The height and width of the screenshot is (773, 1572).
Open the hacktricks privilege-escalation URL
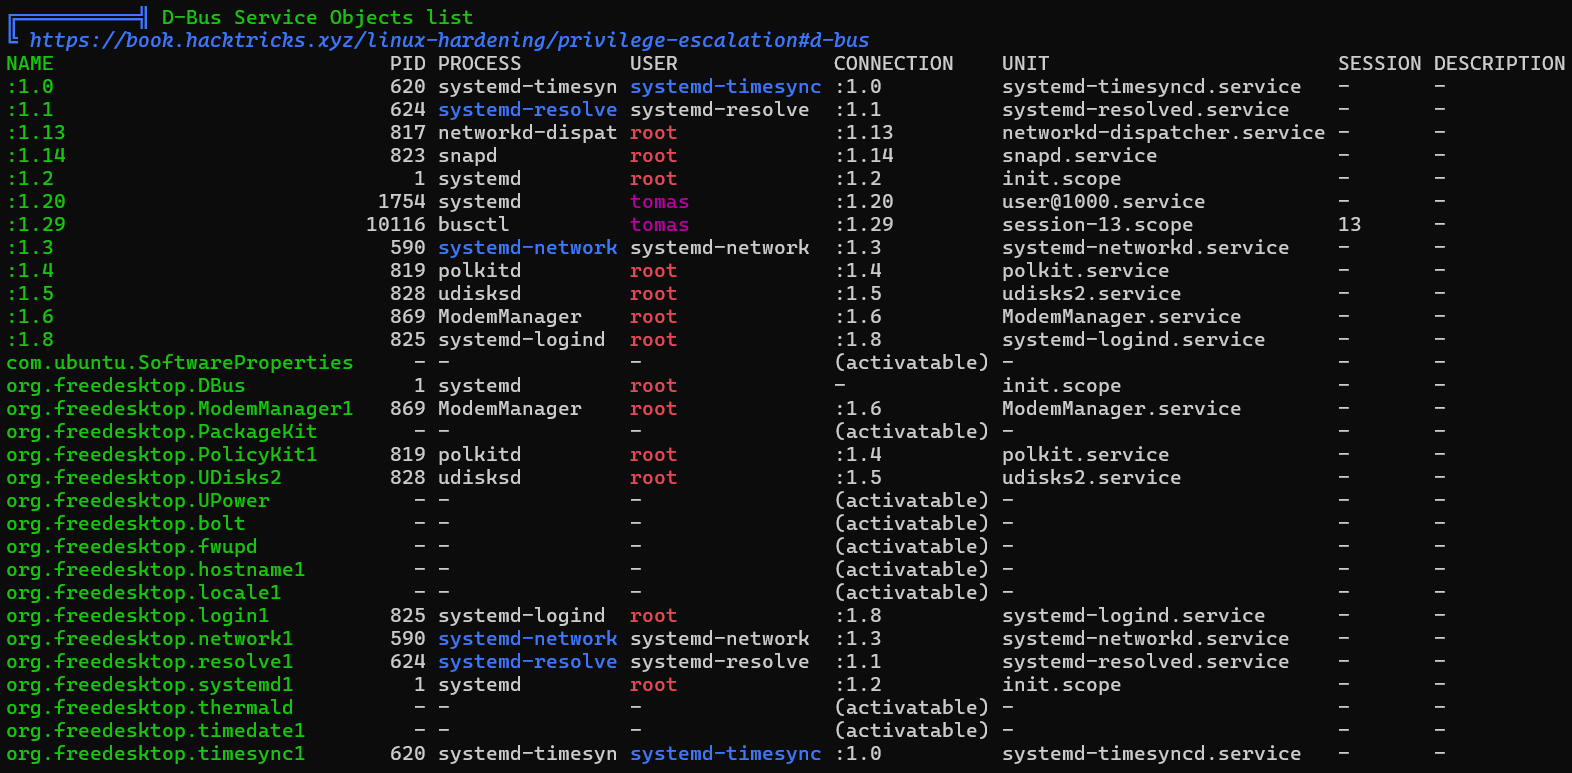coord(449,41)
